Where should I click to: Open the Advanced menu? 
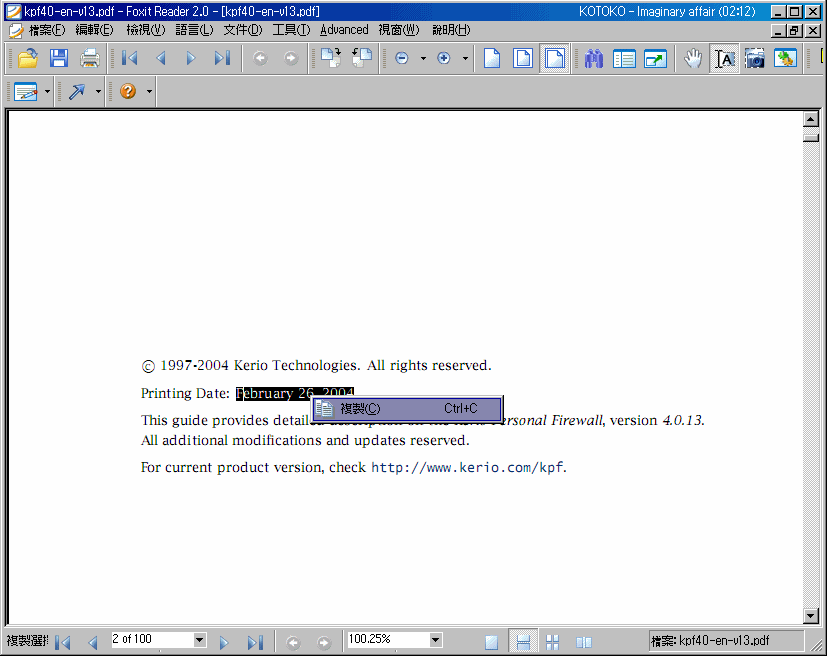click(x=344, y=30)
